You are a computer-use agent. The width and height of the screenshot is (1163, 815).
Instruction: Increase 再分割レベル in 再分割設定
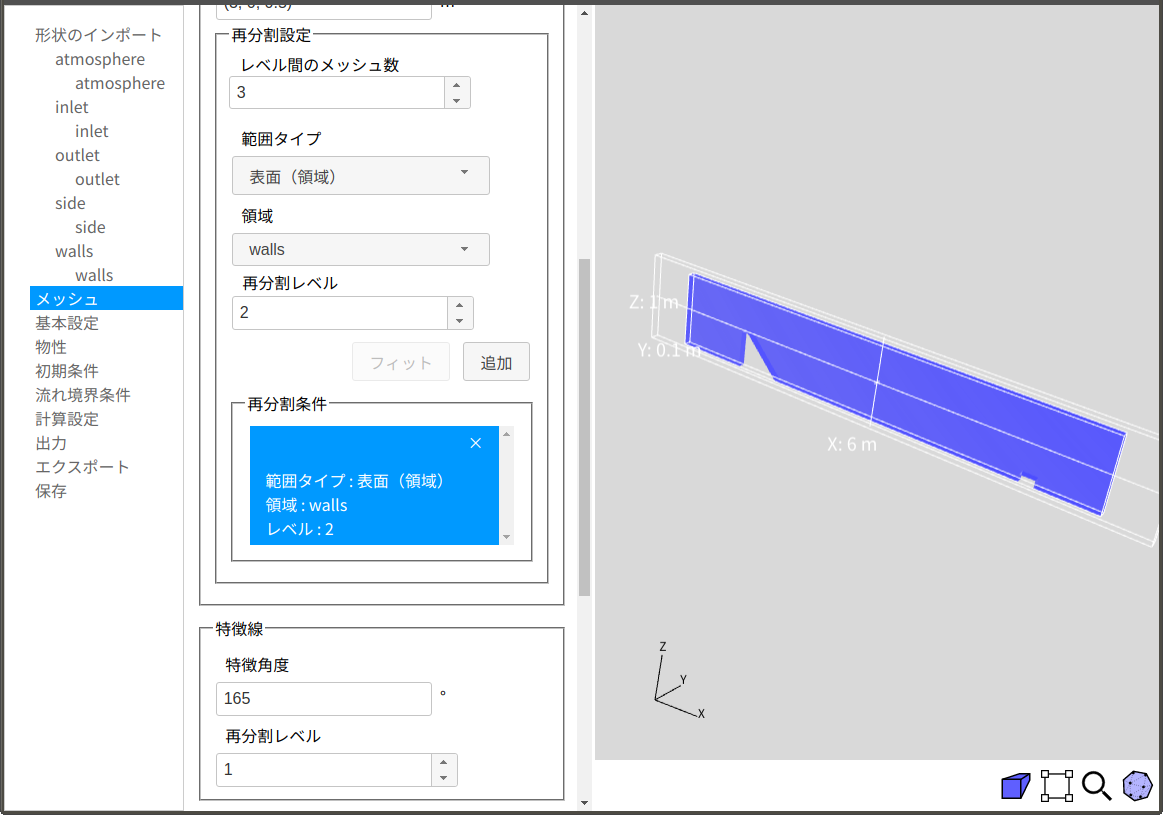click(460, 305)
